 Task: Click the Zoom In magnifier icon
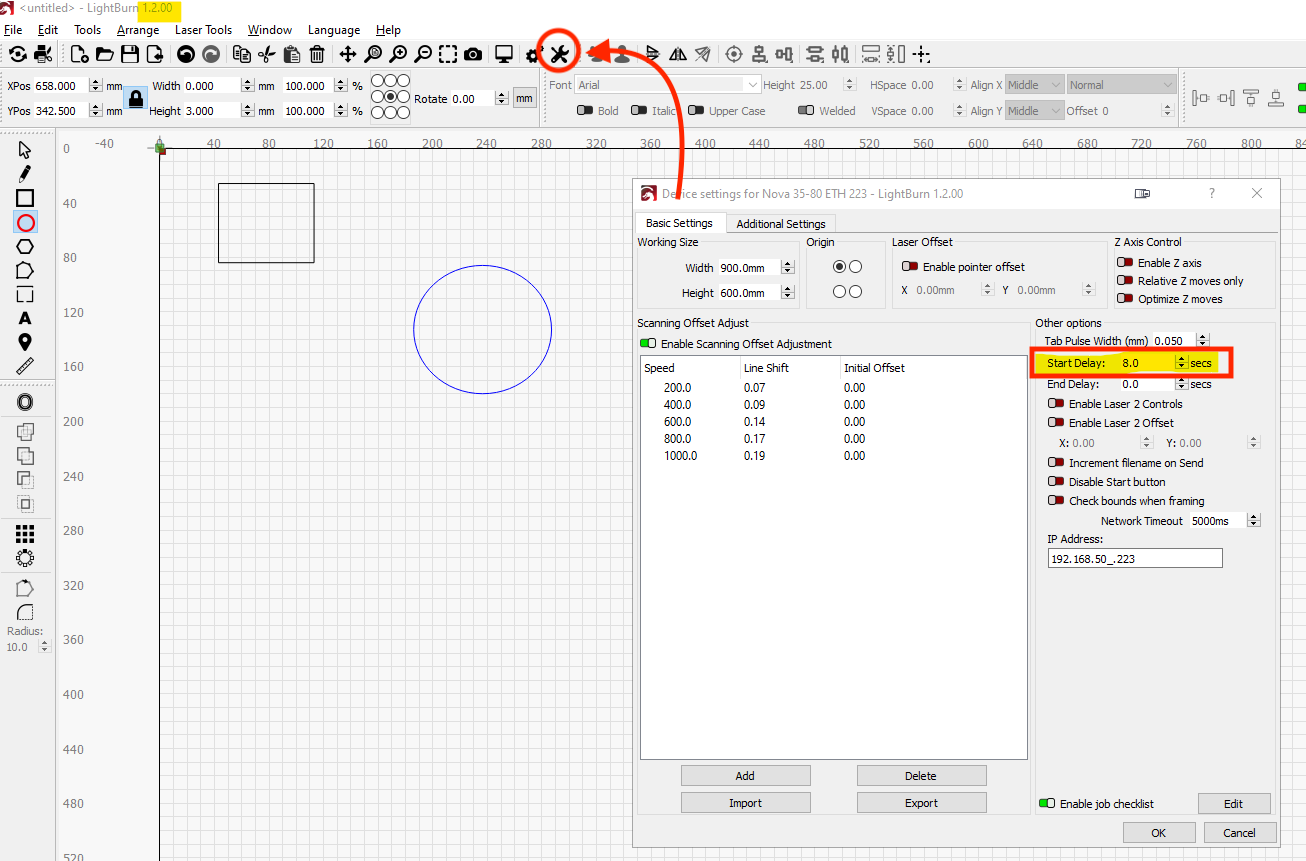[398, 54]
